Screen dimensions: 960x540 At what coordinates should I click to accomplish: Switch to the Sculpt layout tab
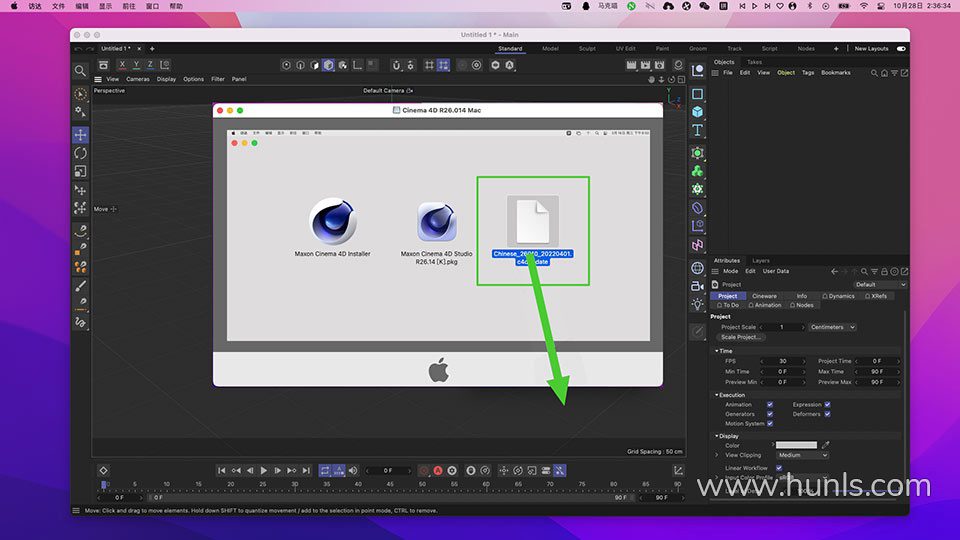point(587,48)
